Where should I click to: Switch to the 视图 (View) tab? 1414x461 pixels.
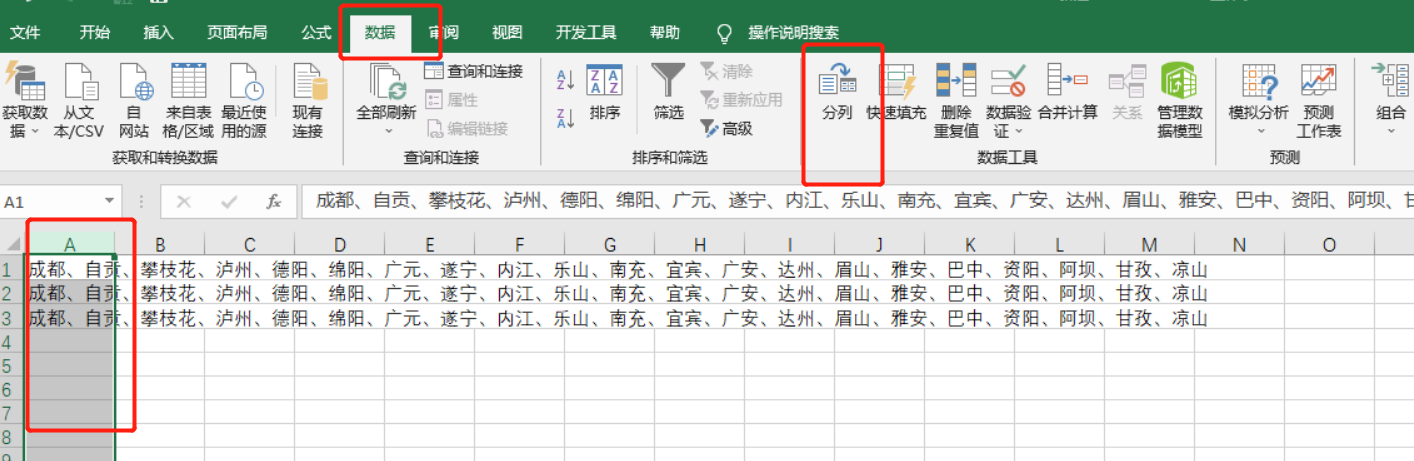(x=507, y=33)
